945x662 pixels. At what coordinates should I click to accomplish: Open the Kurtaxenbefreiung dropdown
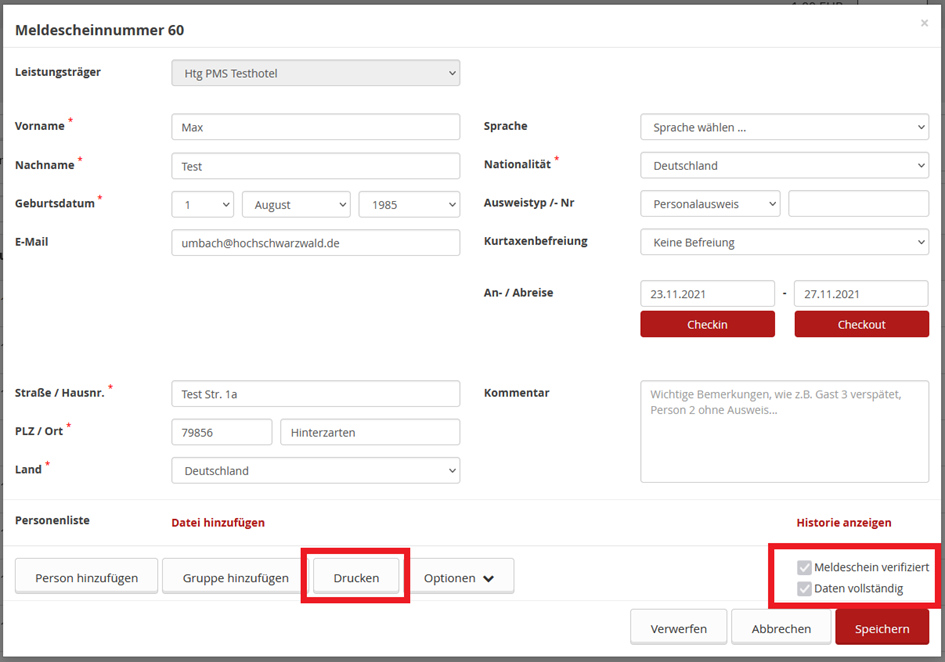pos(784,242)
